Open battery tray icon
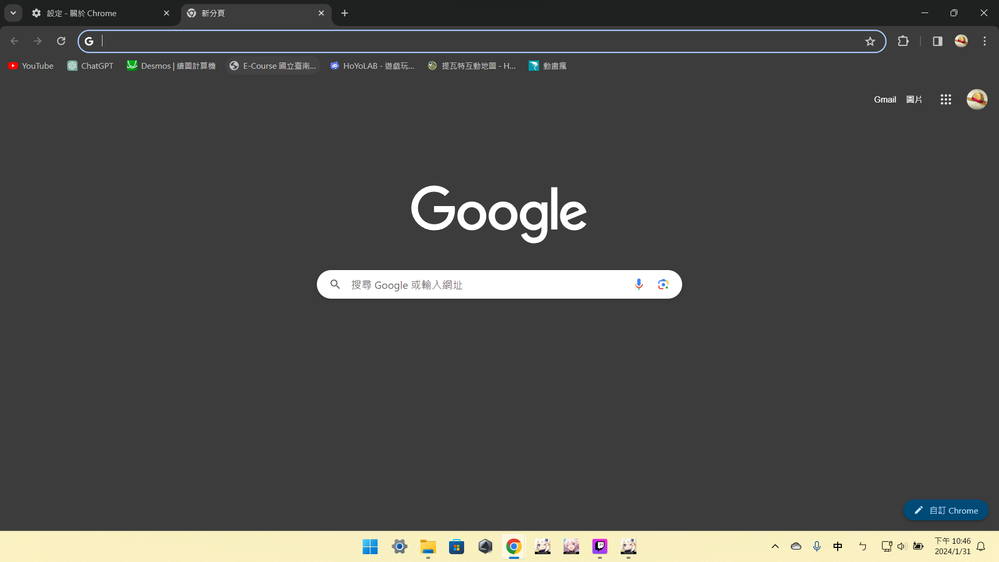Viewport: 999px width, 562px height. (918, 547)
